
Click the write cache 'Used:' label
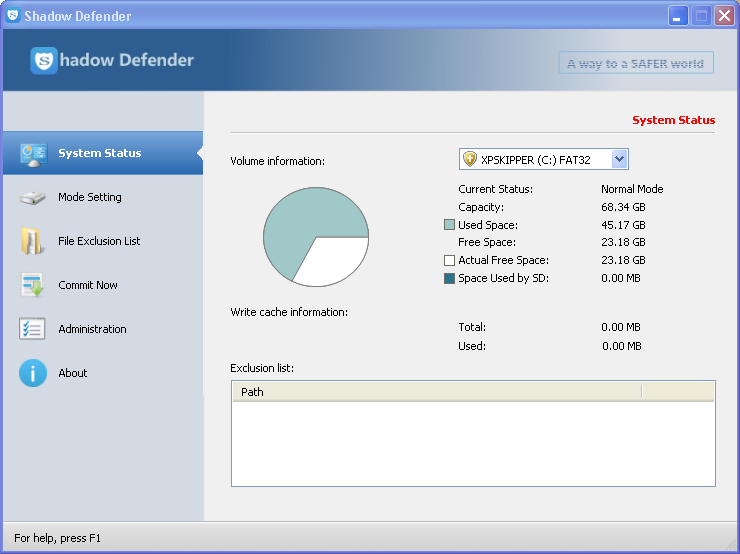pos(472,346)
